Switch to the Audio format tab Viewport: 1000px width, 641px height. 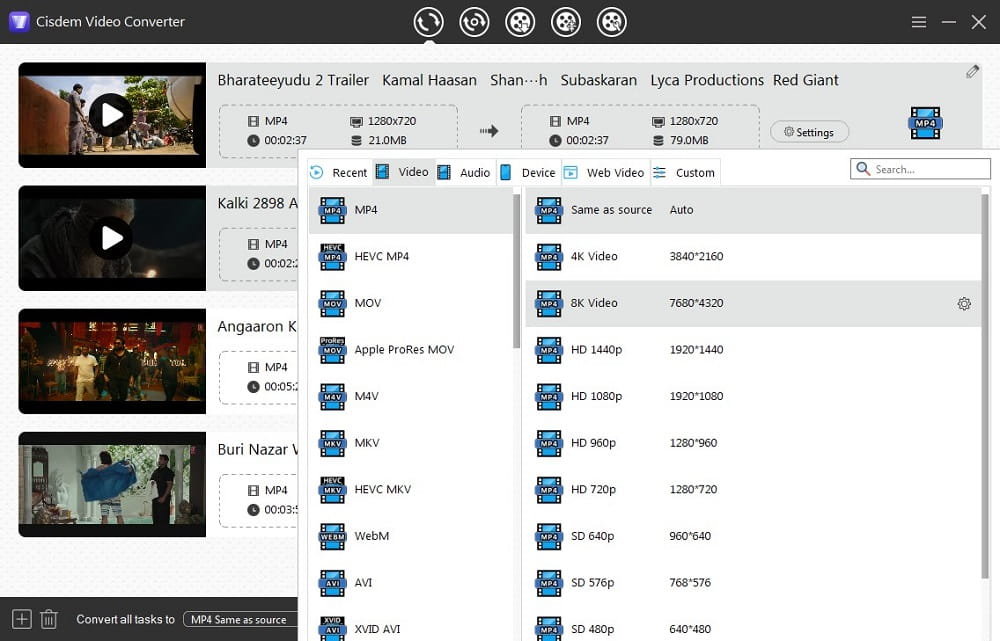point(464,172)
